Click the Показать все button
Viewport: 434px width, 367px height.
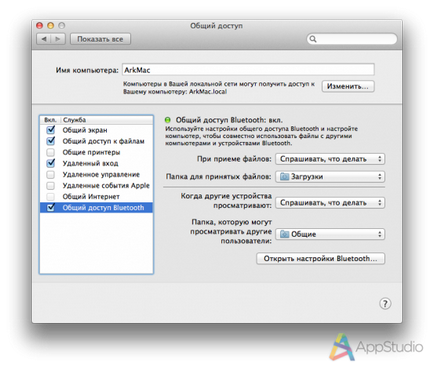click(100, 39)
